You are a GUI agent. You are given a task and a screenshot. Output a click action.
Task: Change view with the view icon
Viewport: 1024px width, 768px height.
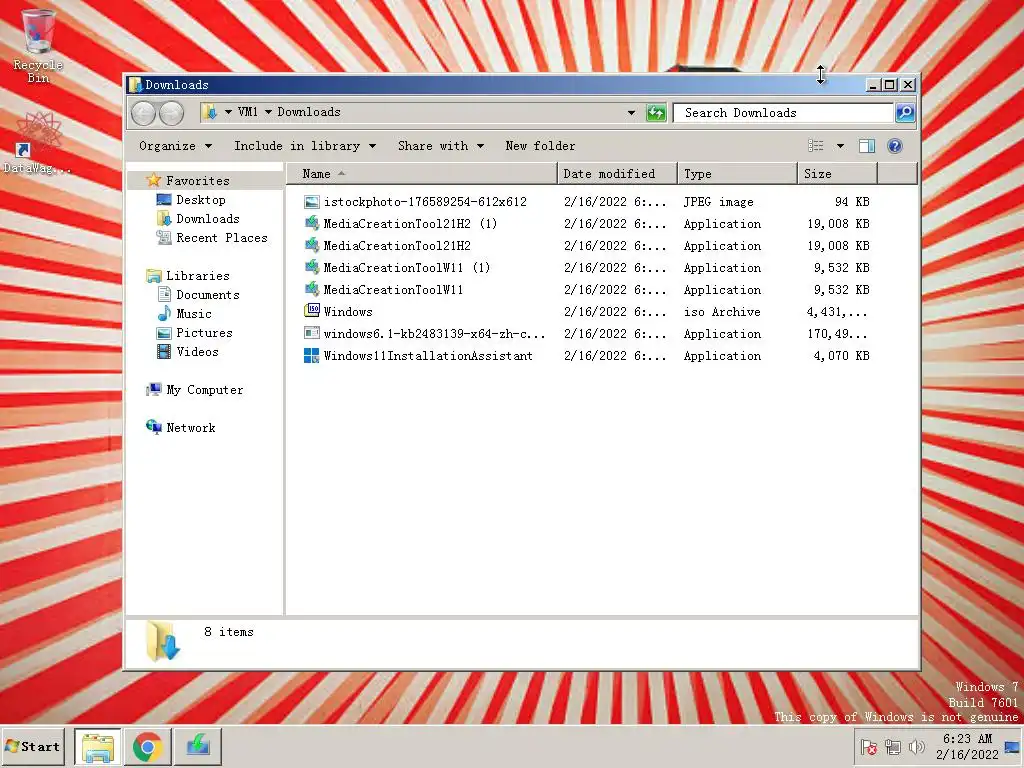click(816, 146)
